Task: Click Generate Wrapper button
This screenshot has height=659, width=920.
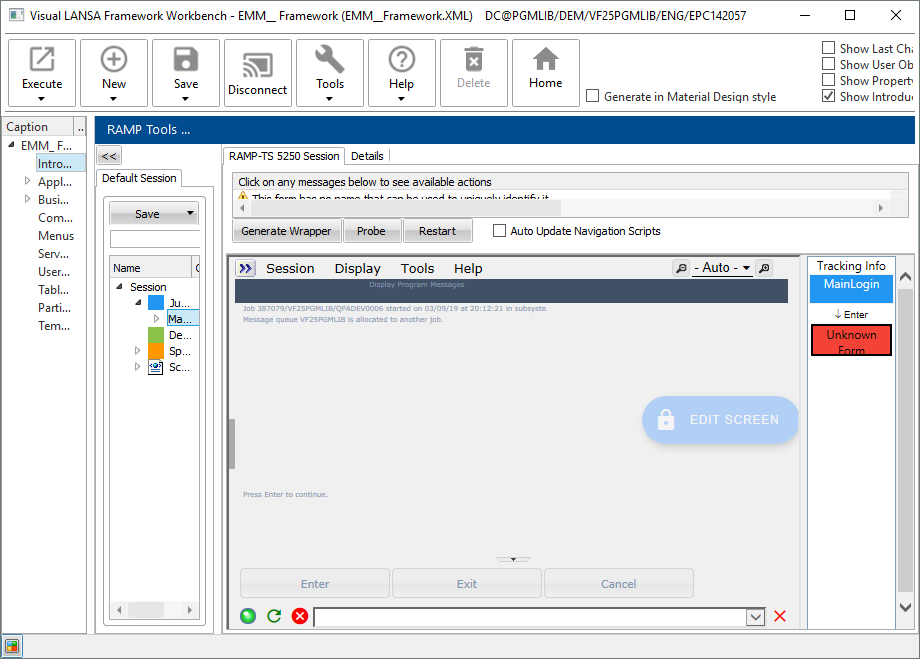Action: 286,231
